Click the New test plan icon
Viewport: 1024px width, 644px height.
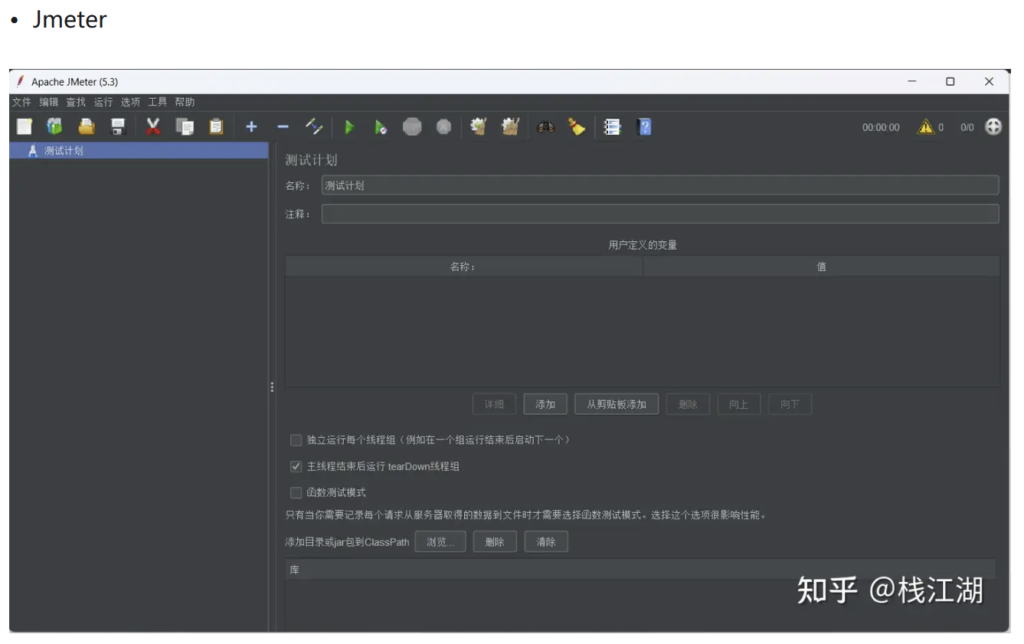pos(24,127)
